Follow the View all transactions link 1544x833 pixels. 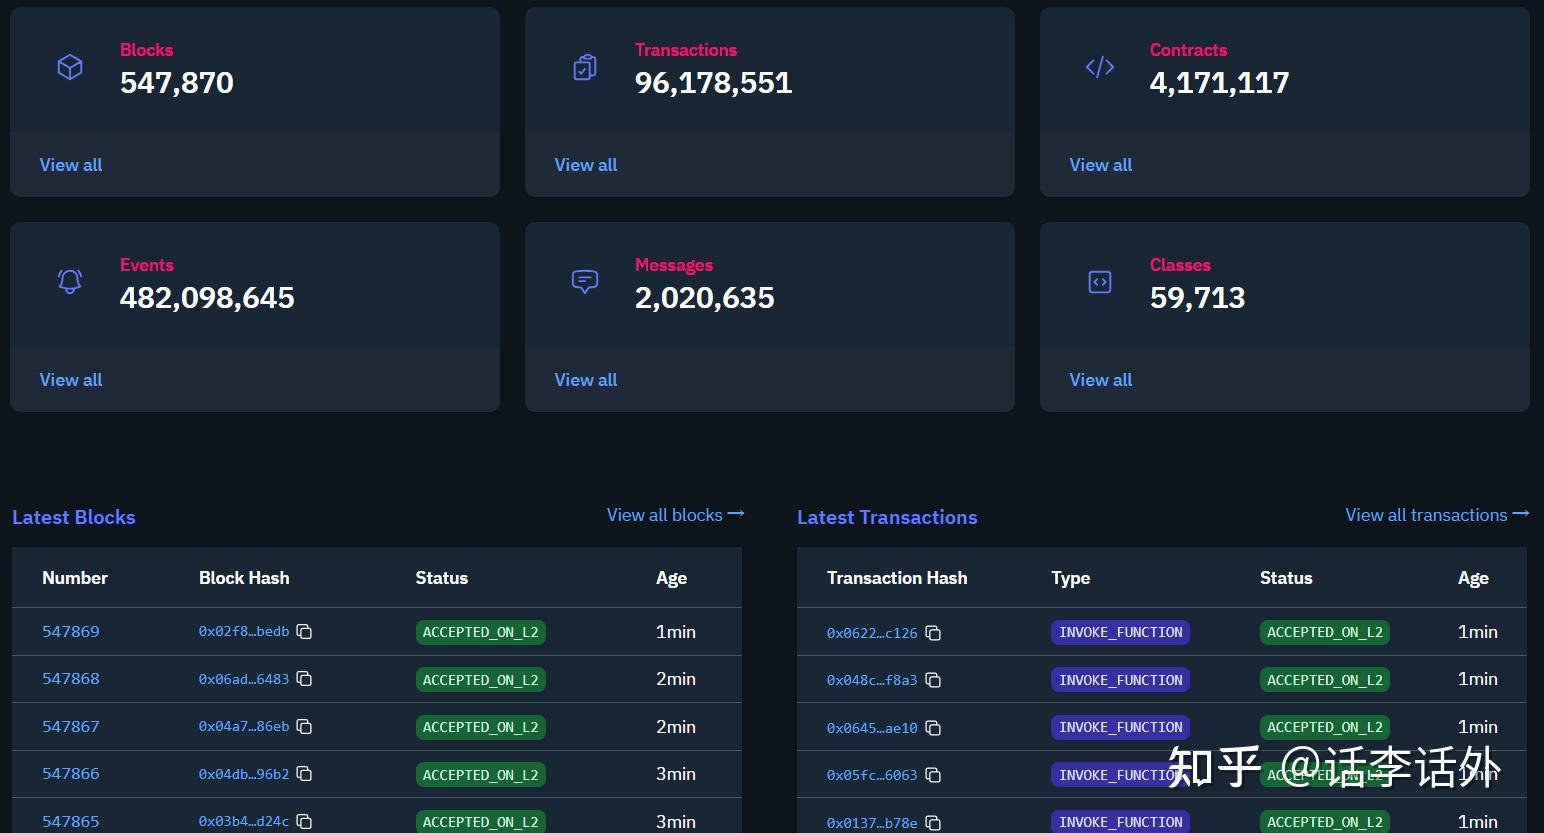(x=1436, y=515)
